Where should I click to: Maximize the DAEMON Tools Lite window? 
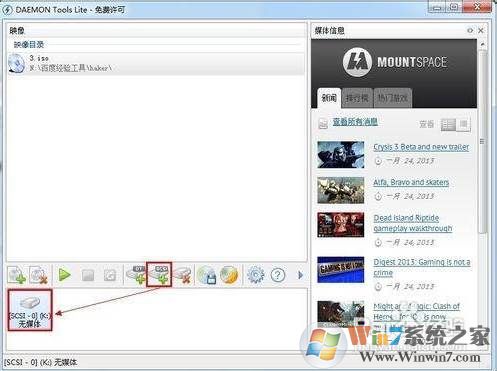tap(454, 7)
